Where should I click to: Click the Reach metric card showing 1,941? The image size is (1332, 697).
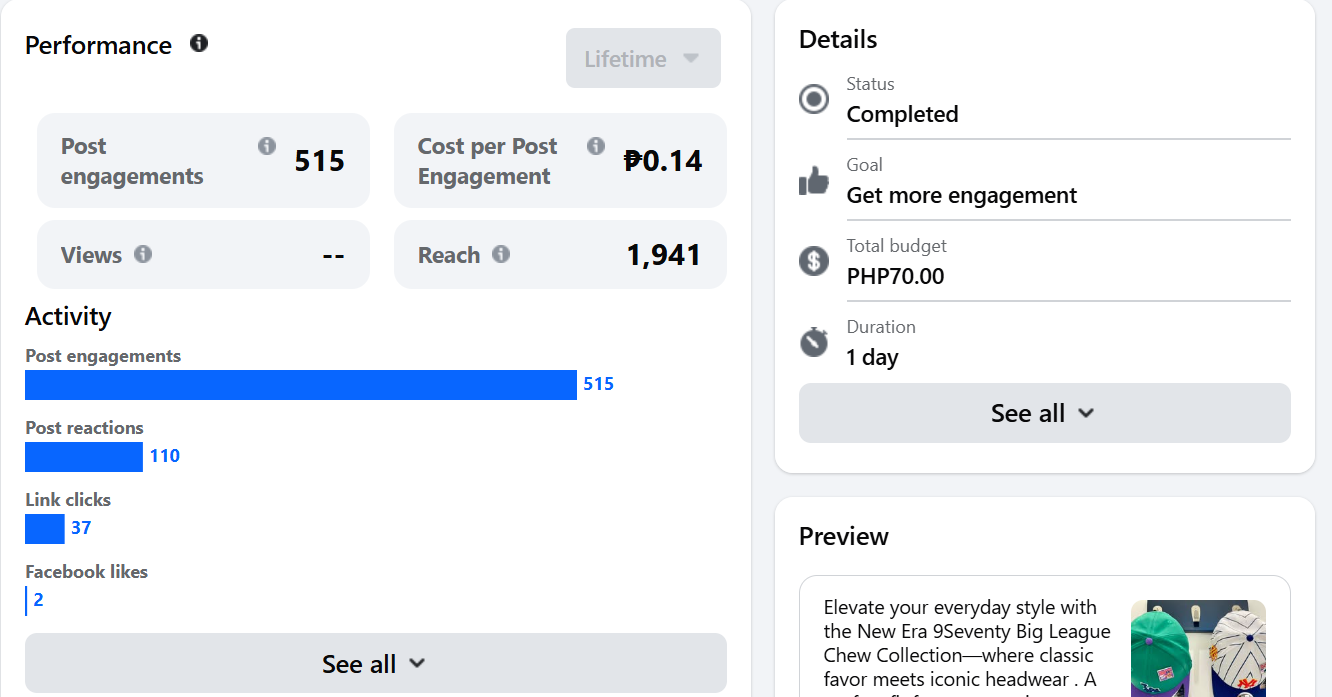(560, 255)
